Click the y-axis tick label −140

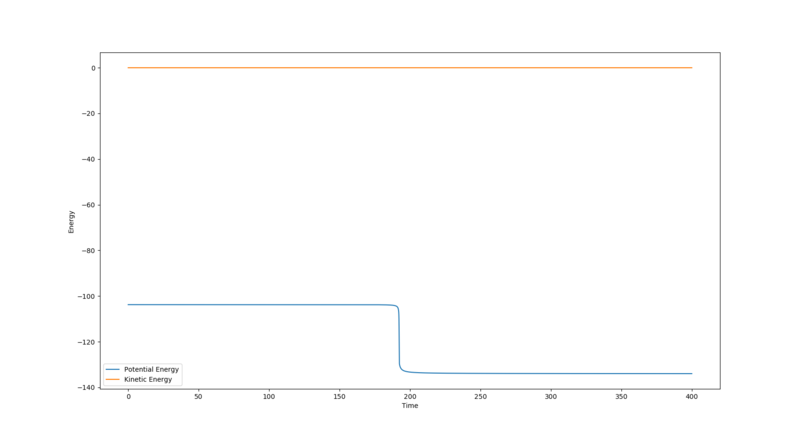(x=88, y=388)
